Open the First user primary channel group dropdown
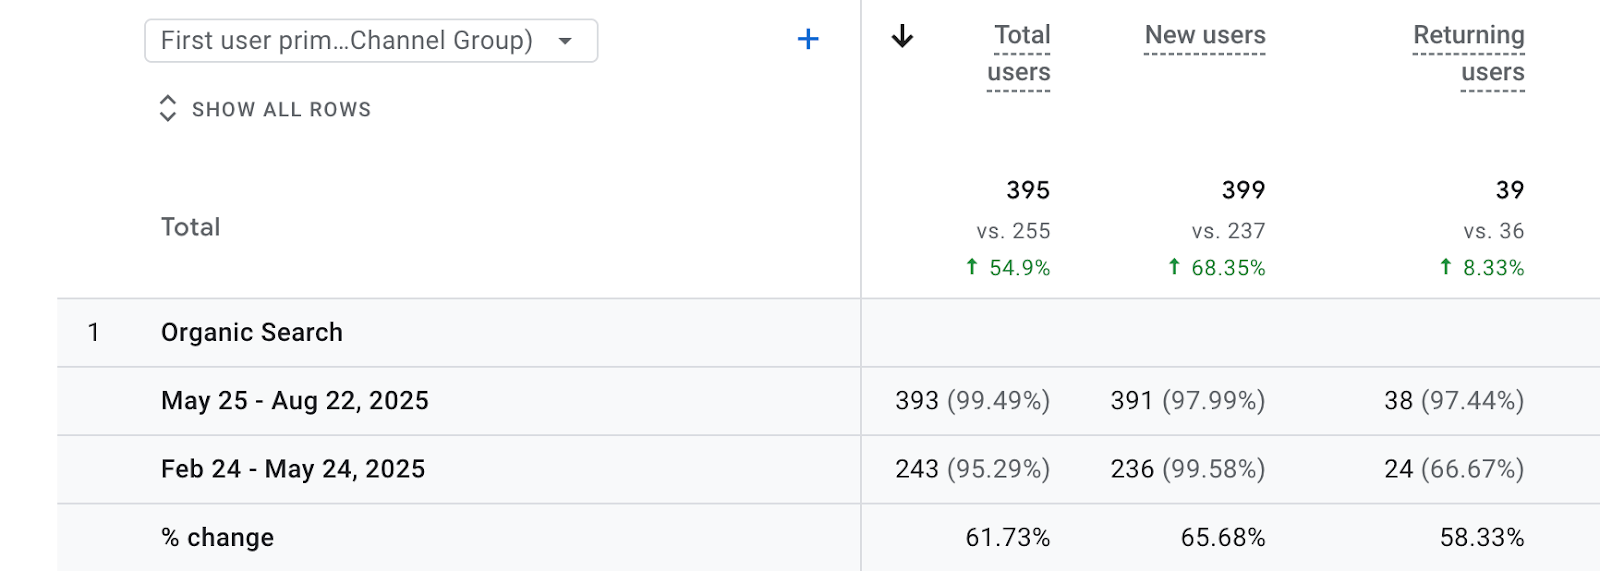1600x571 pixels. 347,41
